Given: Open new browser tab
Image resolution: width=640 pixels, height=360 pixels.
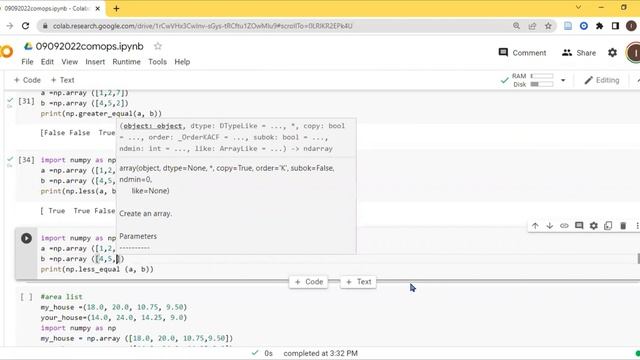Looking at the screenshot, I should point(116,8).
